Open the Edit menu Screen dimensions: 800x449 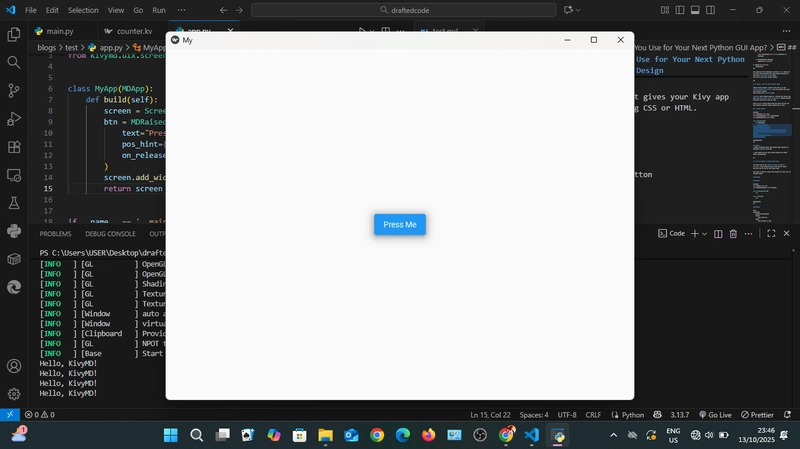(52, 10)
